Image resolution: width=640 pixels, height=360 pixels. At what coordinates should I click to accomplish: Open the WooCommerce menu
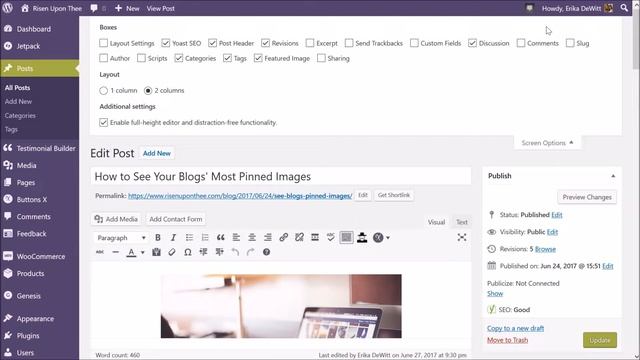tap(40, 256)
